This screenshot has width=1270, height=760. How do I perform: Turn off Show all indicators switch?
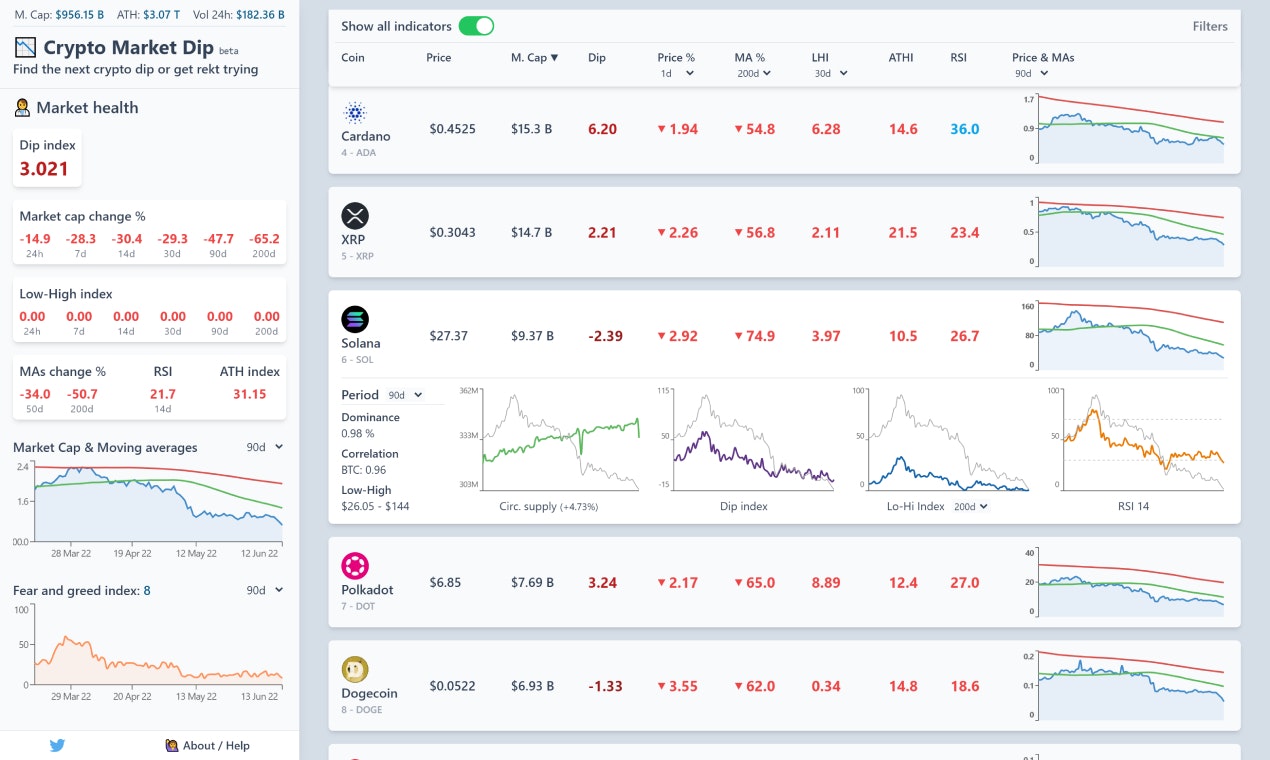(x=476, y=26)
